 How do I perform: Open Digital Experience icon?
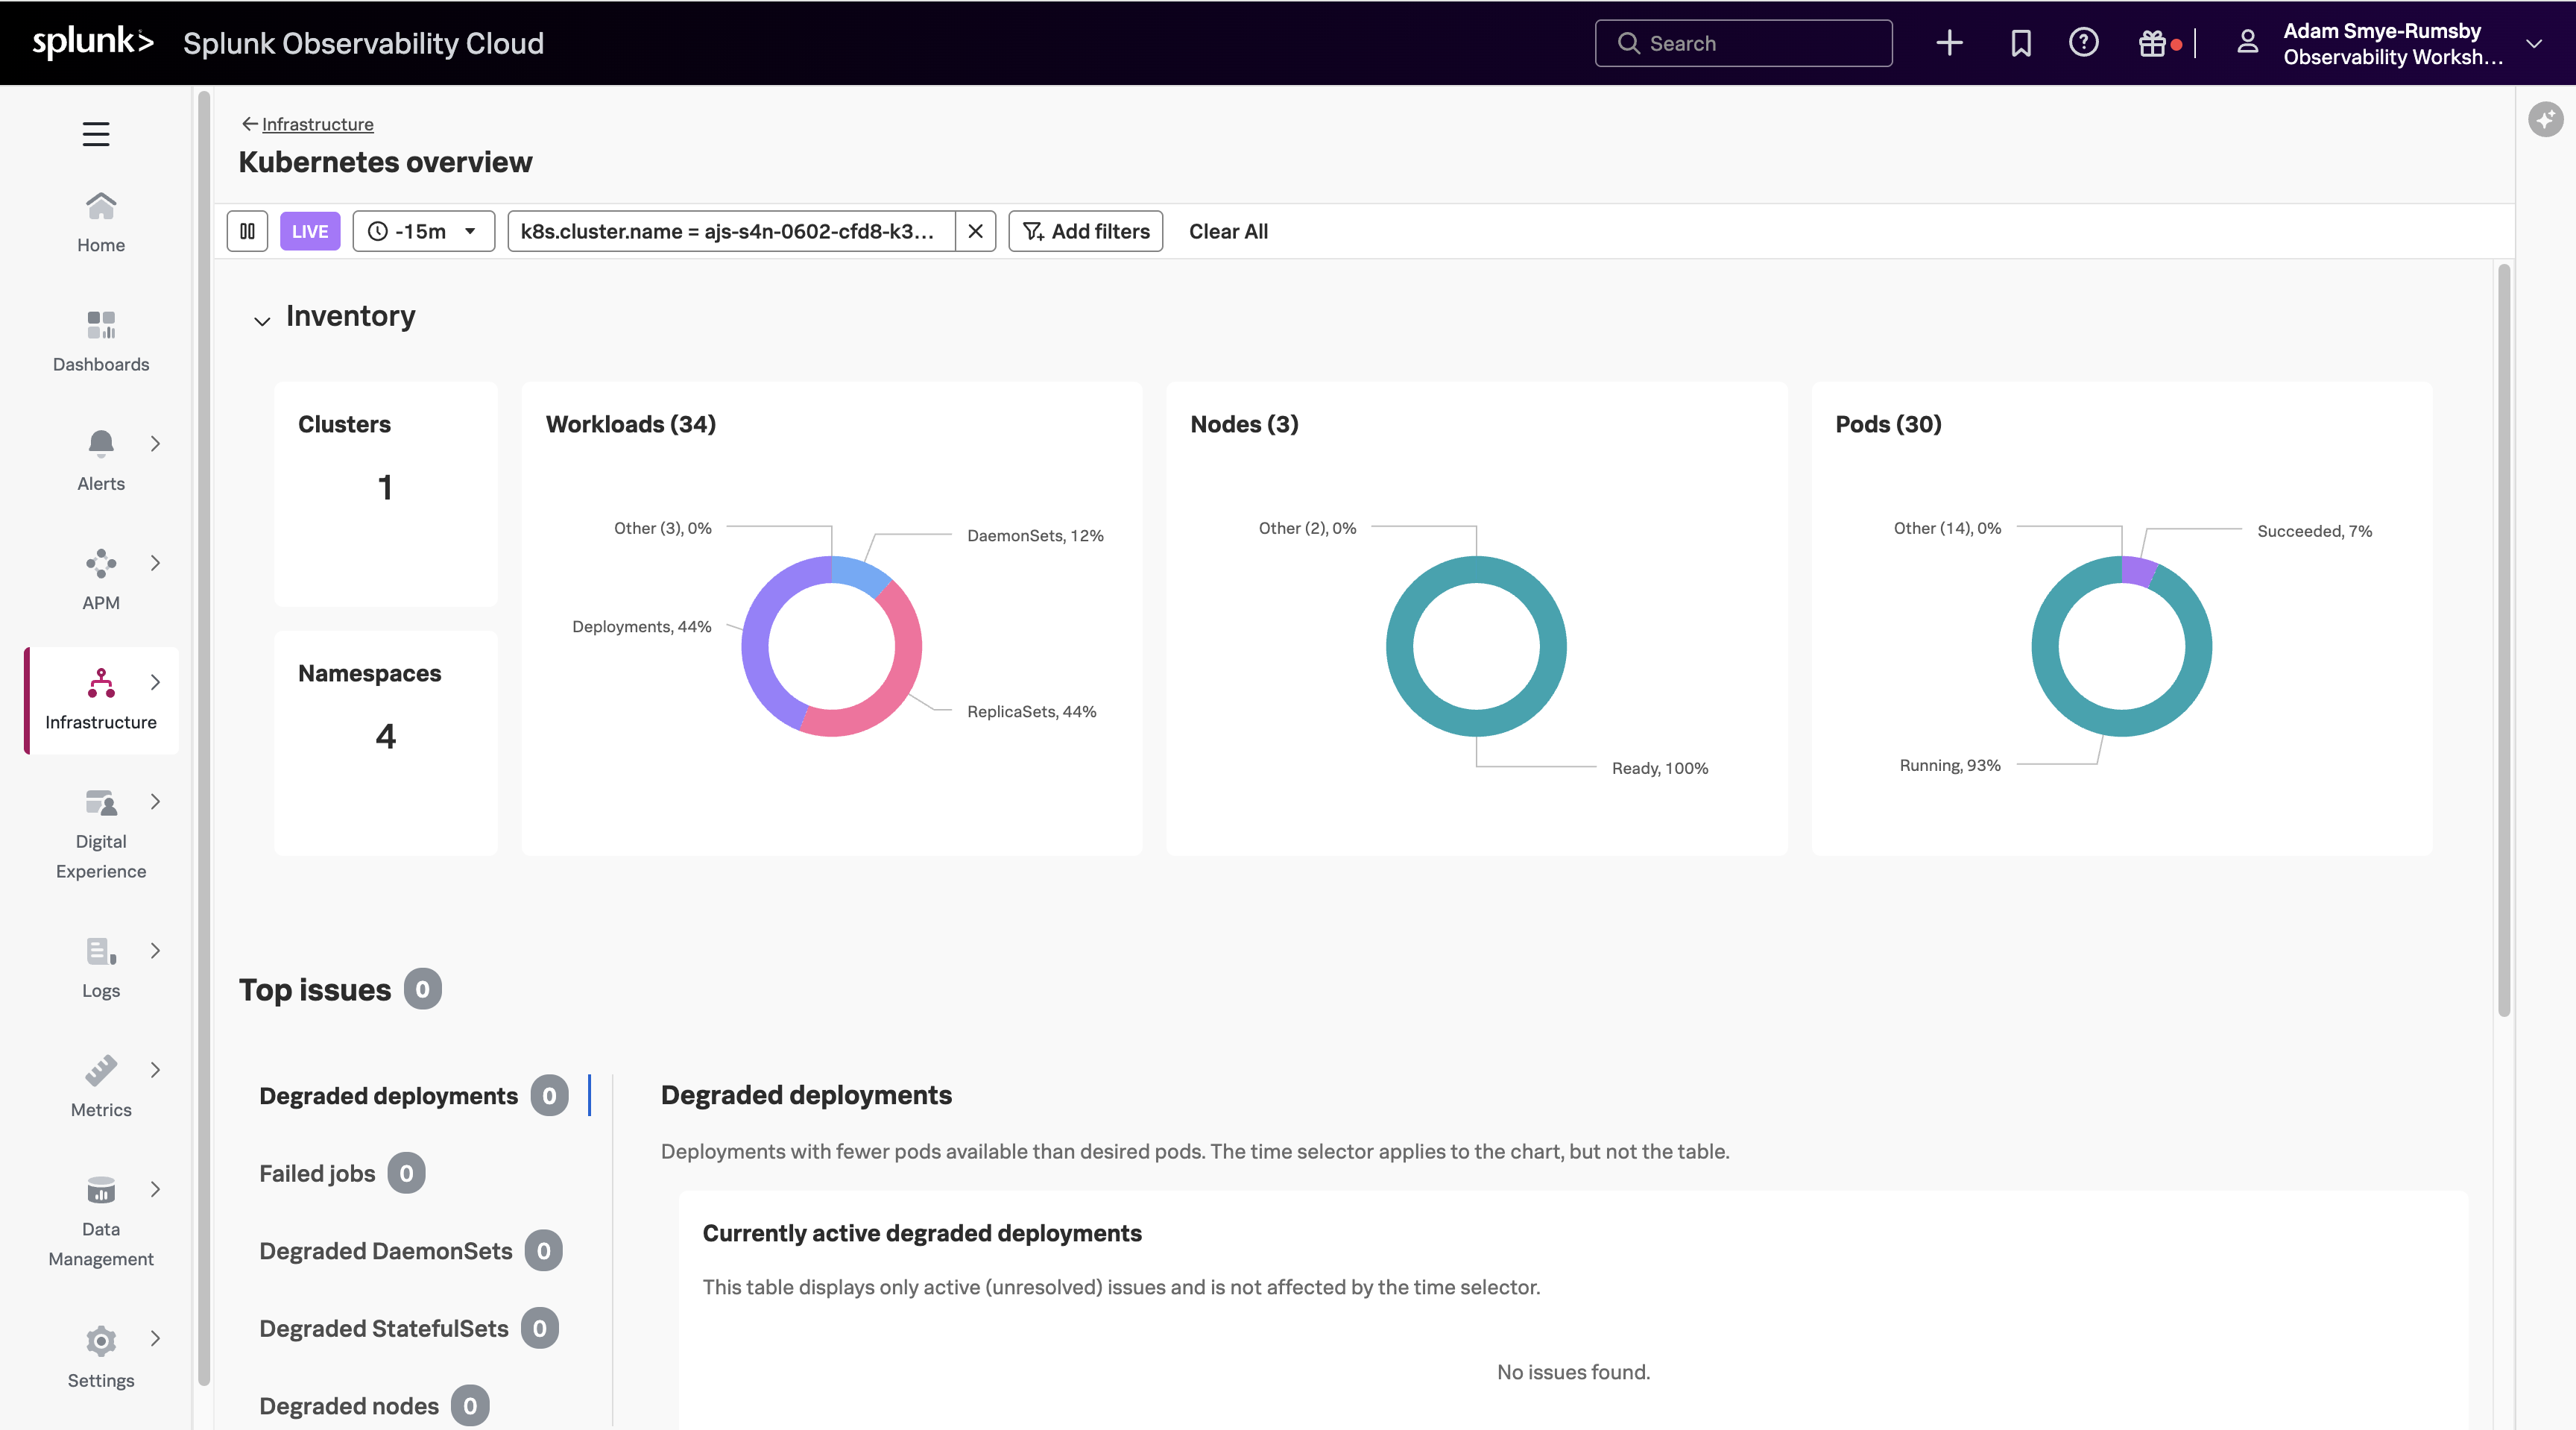pyautogui.click(x=101, y=802)
